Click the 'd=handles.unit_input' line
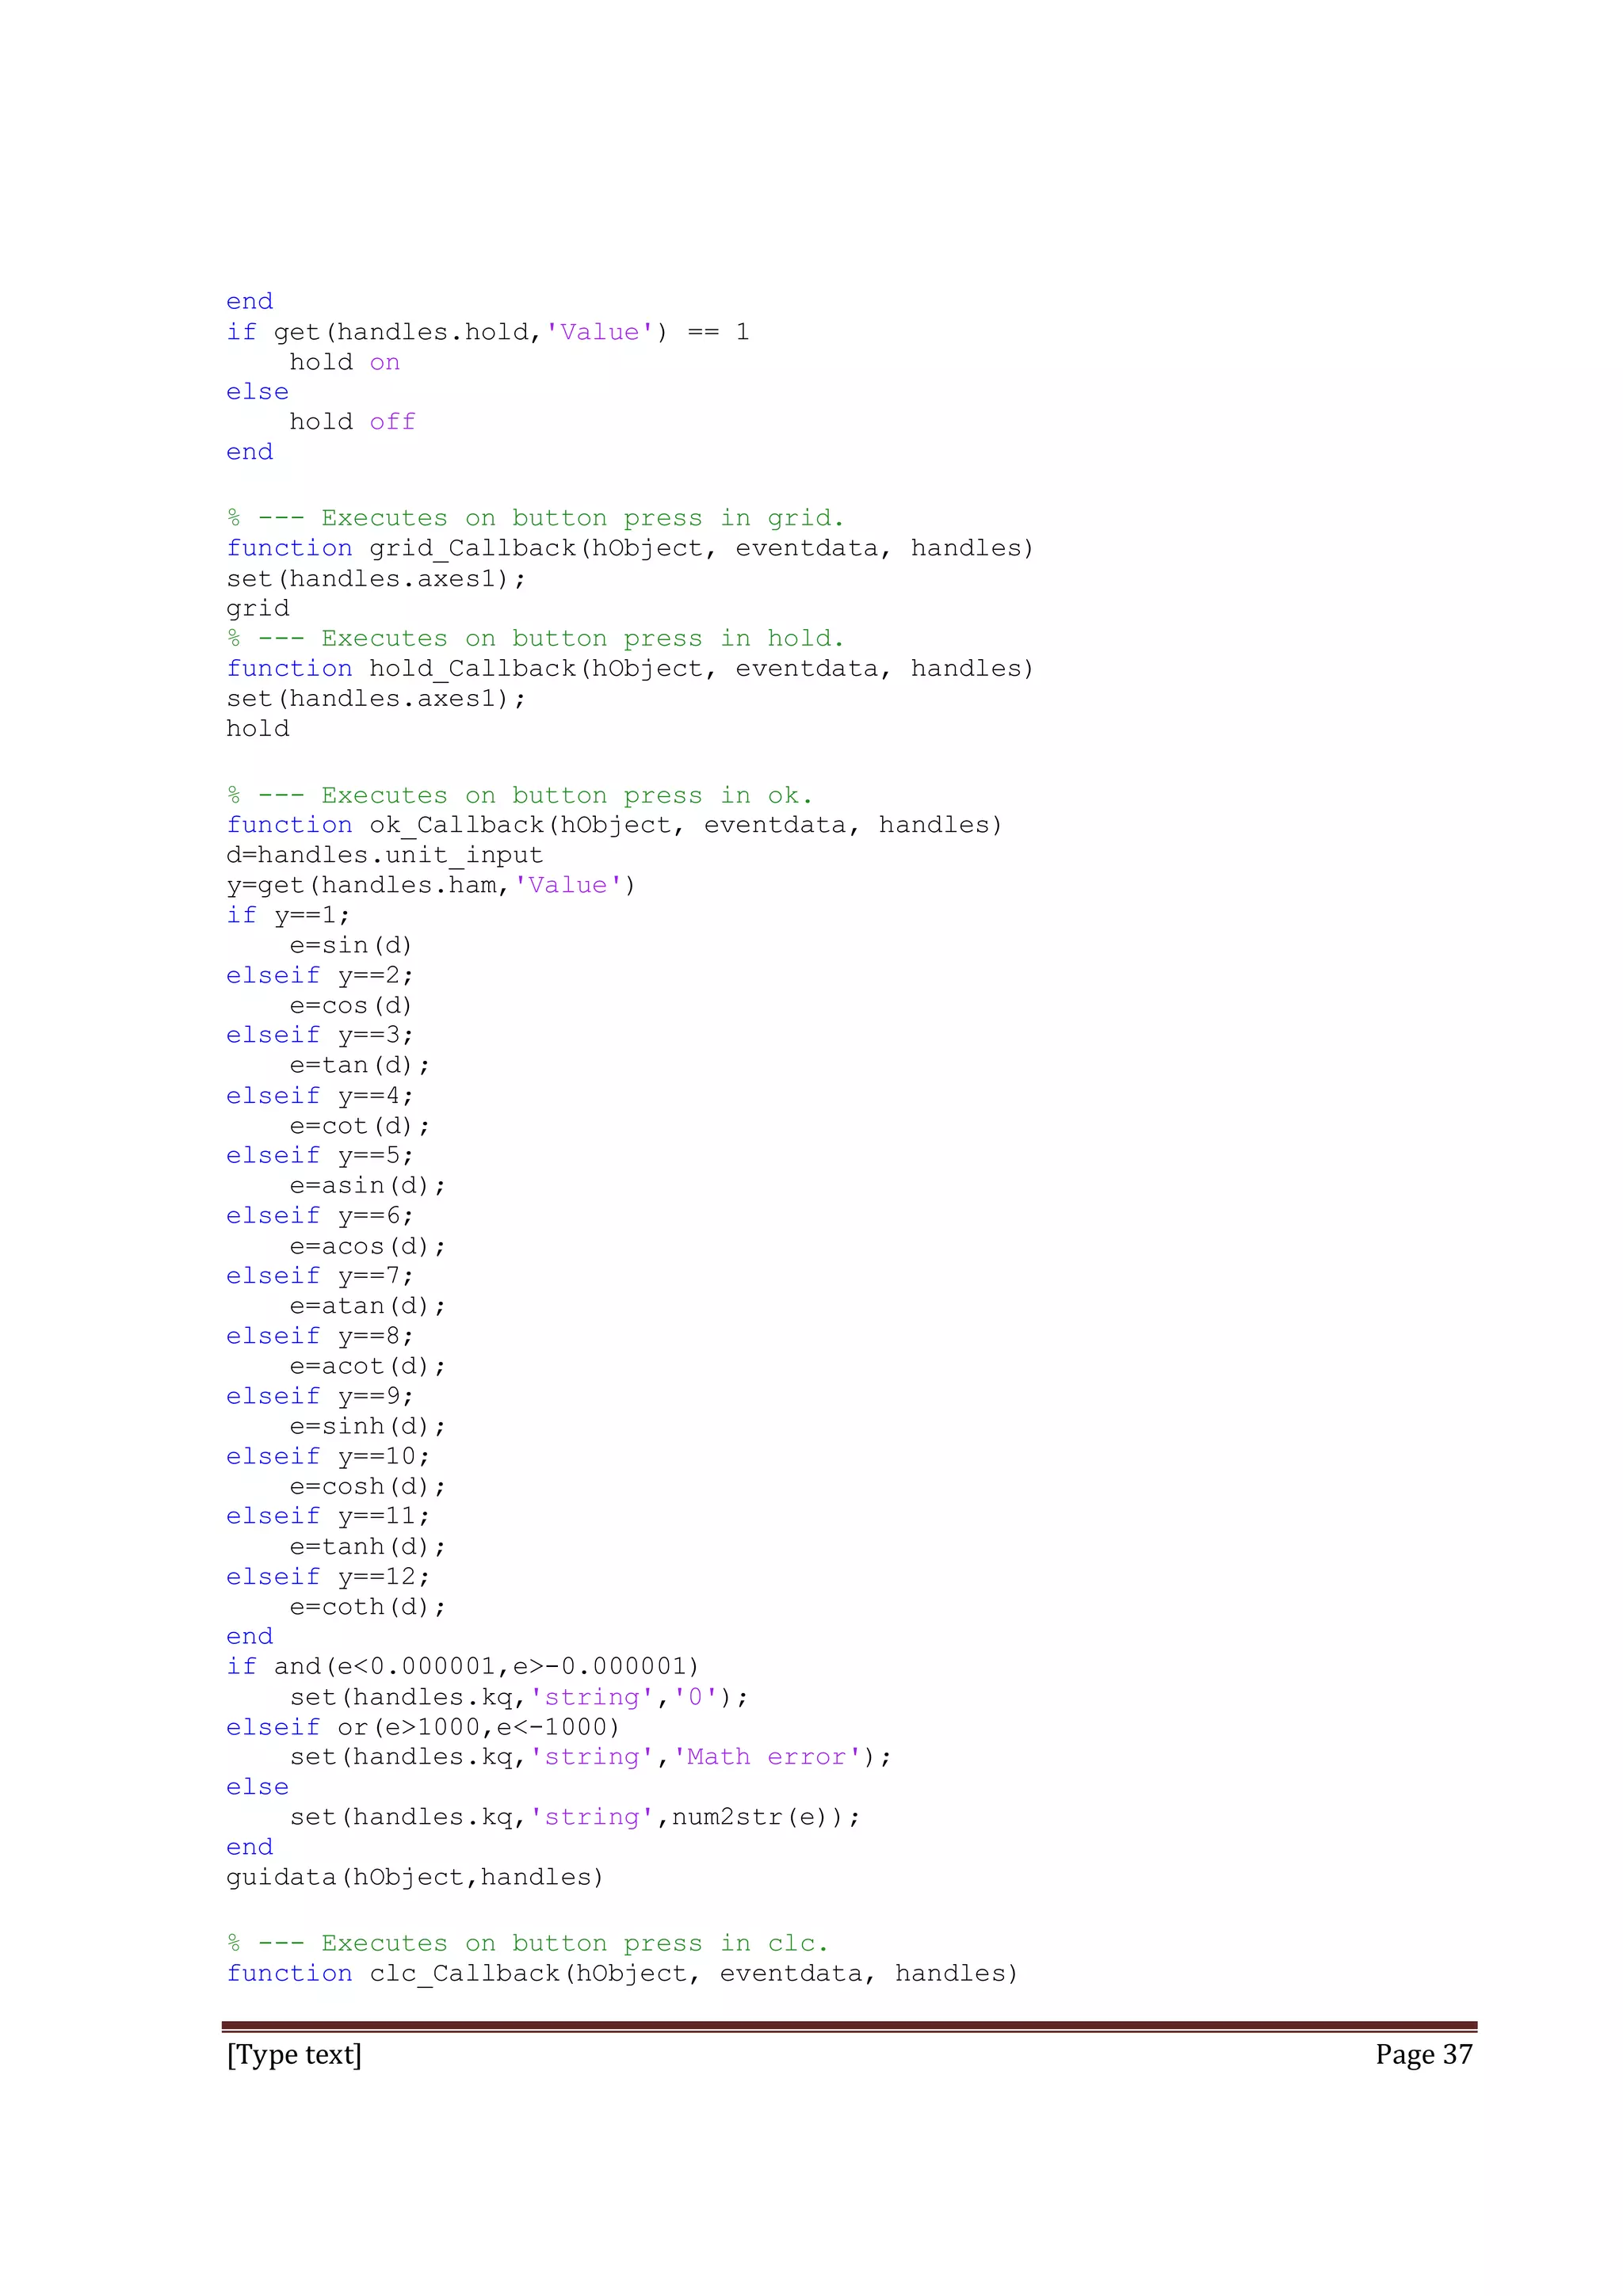This screenshot has height=2296, width=1623. (x=384, y=855)
